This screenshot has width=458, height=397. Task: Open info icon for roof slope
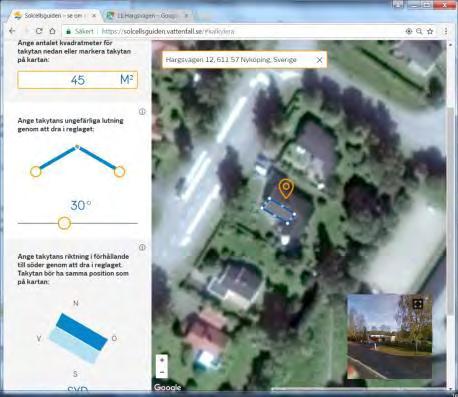coord(142,112)
